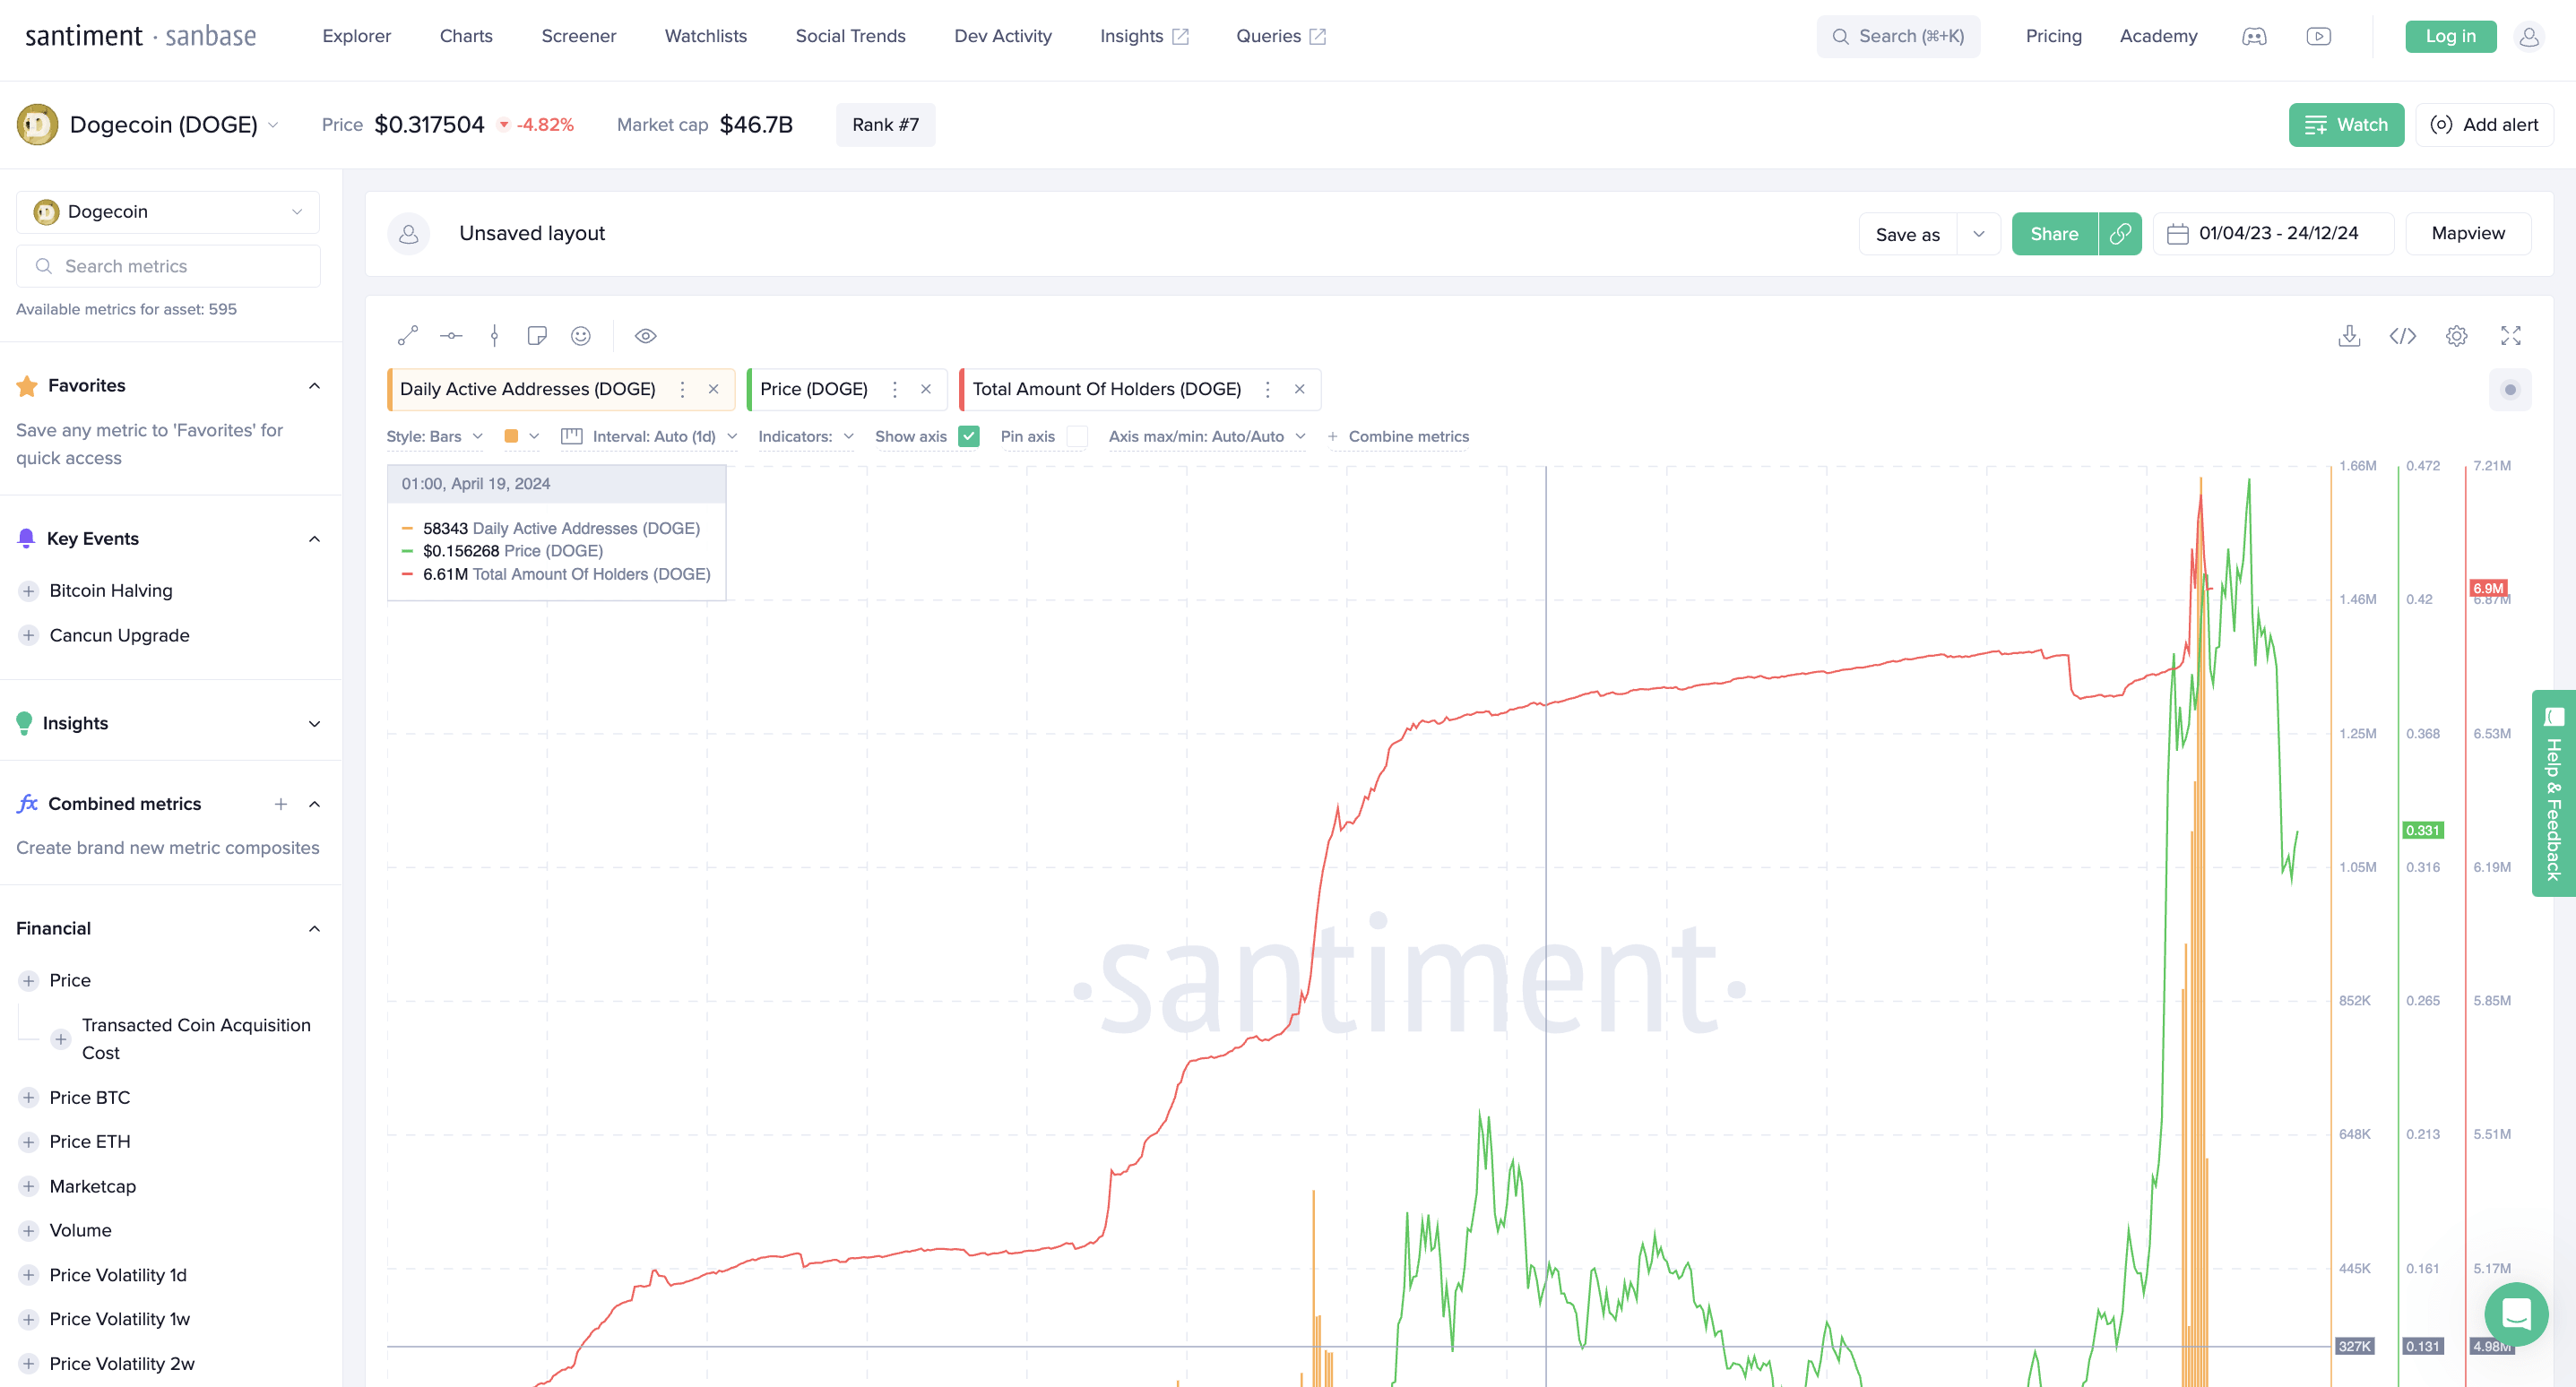Open the date range picker
The image size is (2576, 1387).
pos(2273,234)
